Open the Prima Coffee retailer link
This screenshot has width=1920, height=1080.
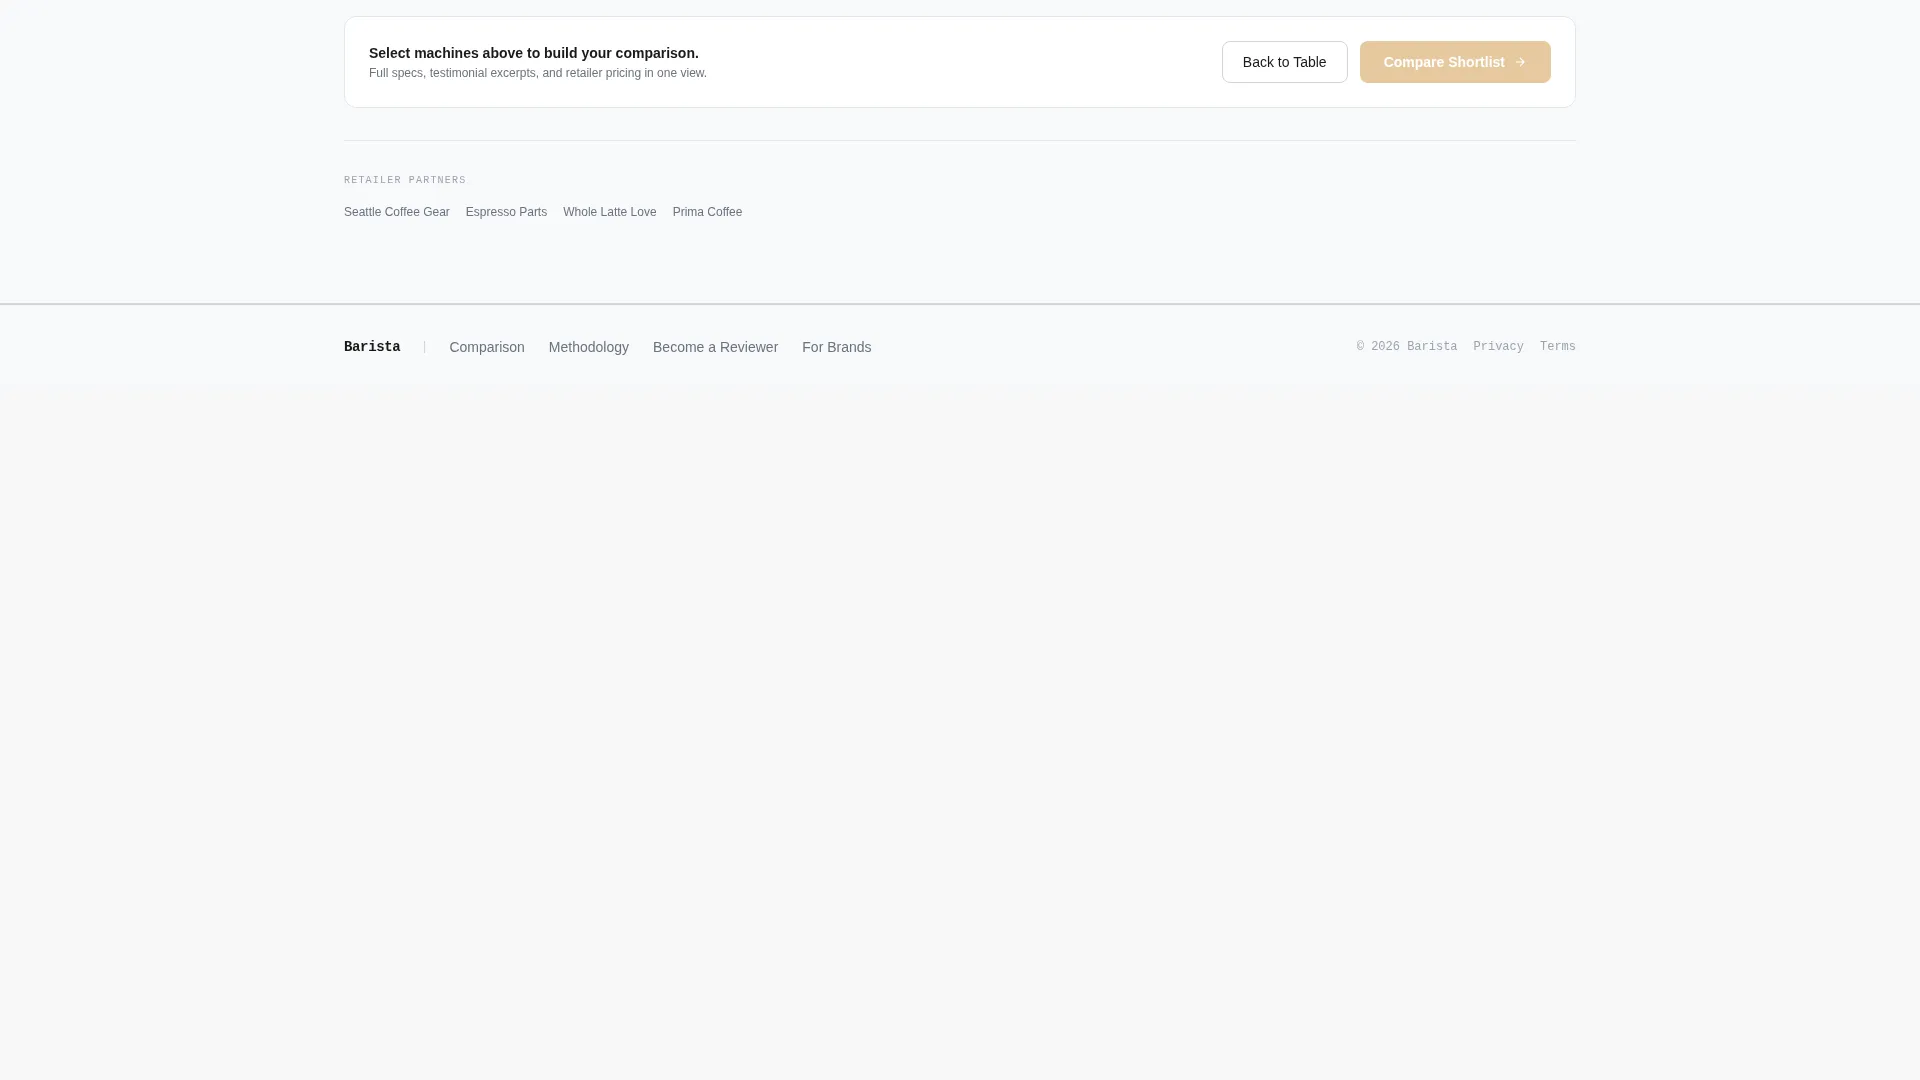click(x=707, y=212)
